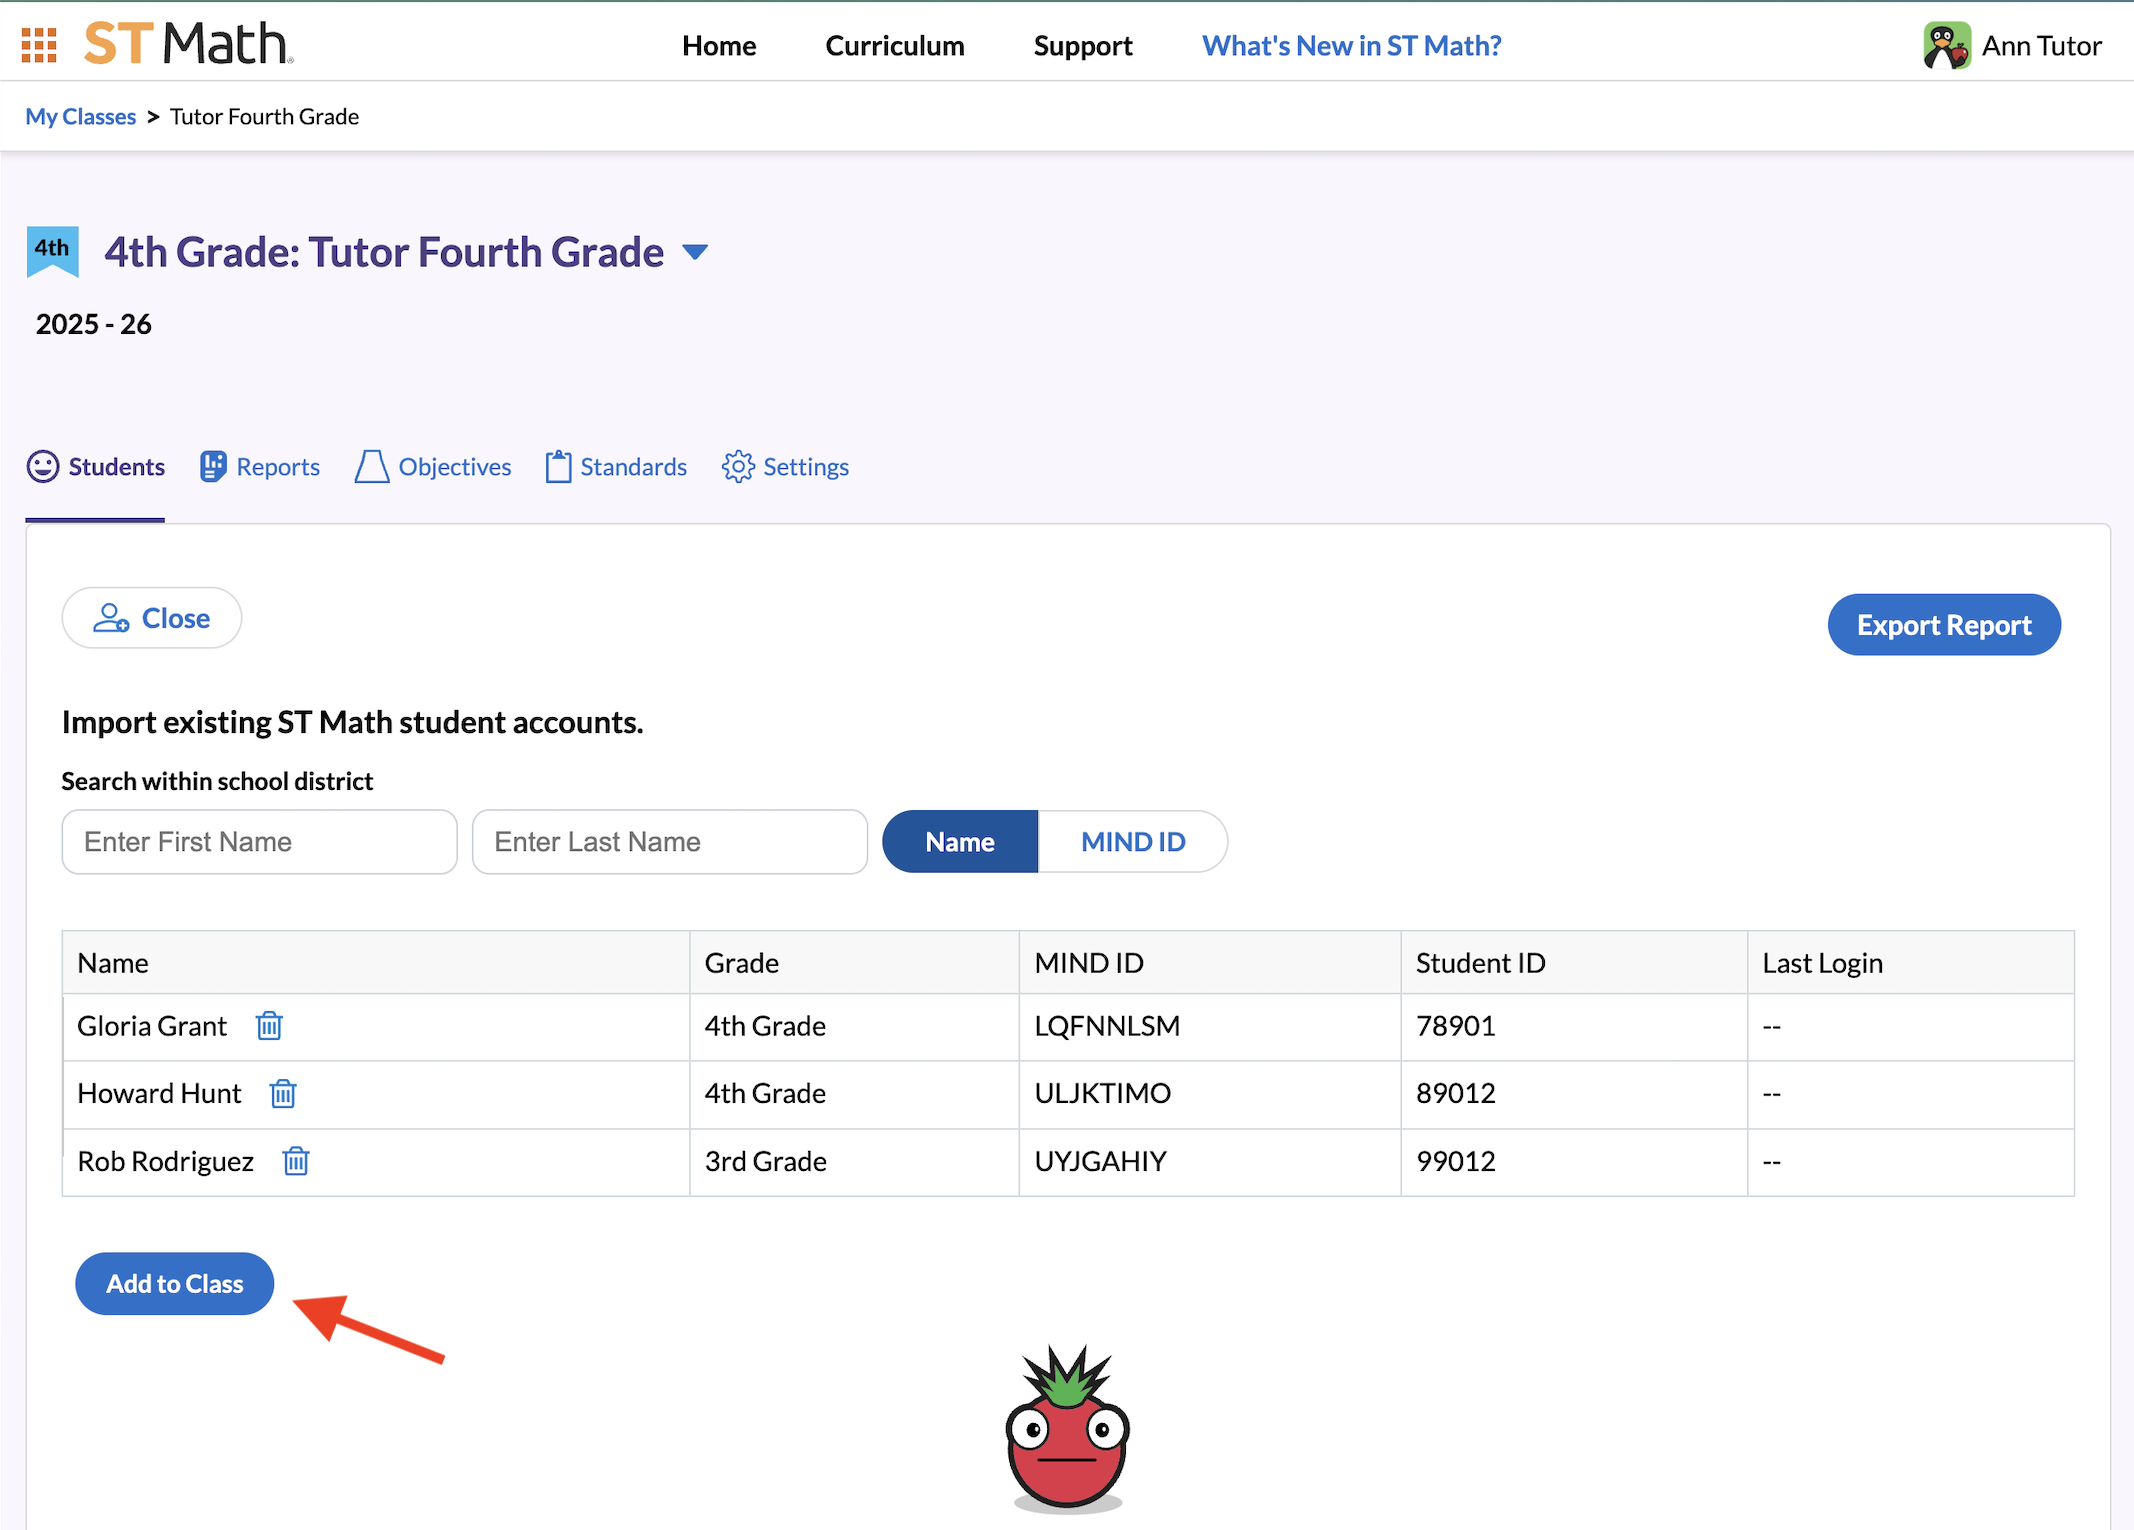
Task: Open the Support menu
Action: (1082, 45)
